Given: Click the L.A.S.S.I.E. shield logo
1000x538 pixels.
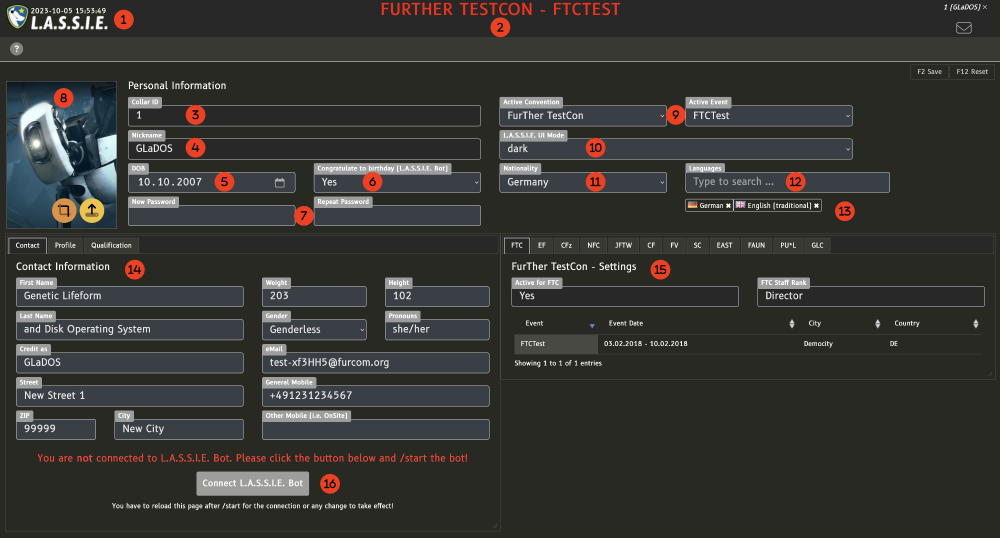Looking at the screenshot, I should click(17, 18).
